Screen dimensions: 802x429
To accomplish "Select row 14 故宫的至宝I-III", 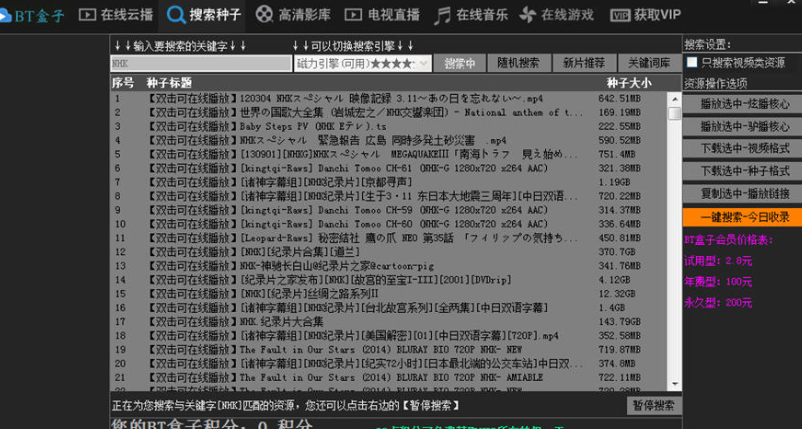I will pyautogui.click(x=389, y=280).
